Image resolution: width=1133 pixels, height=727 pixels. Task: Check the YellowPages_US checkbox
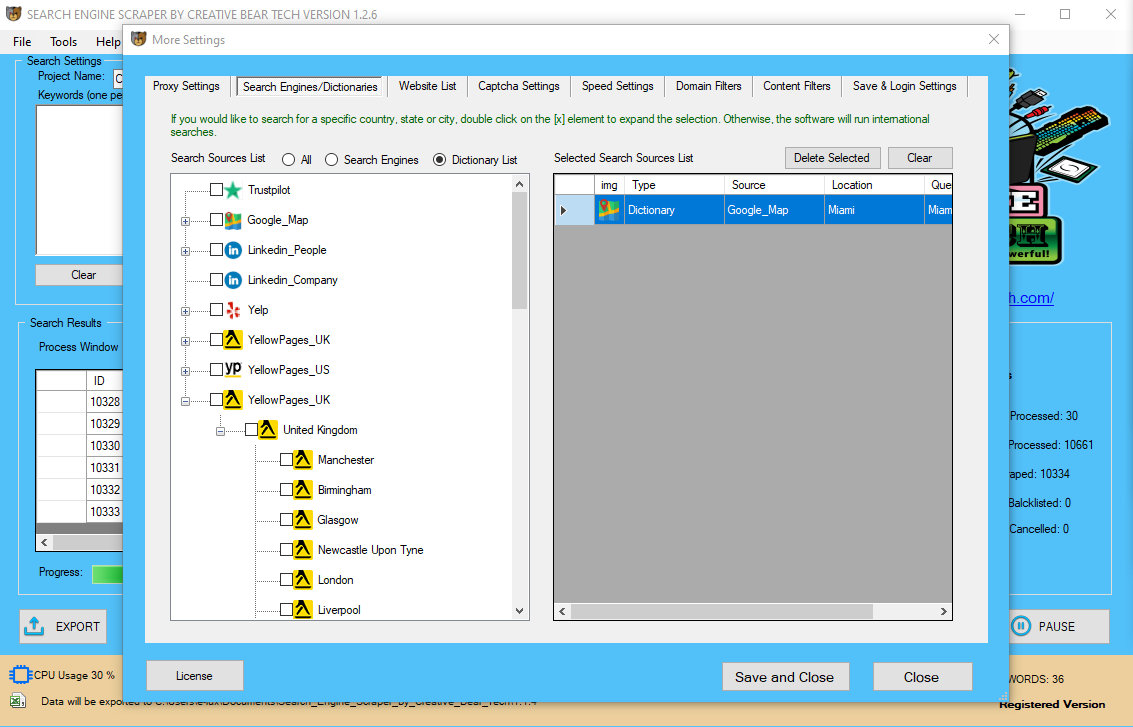tap(216, 369)
